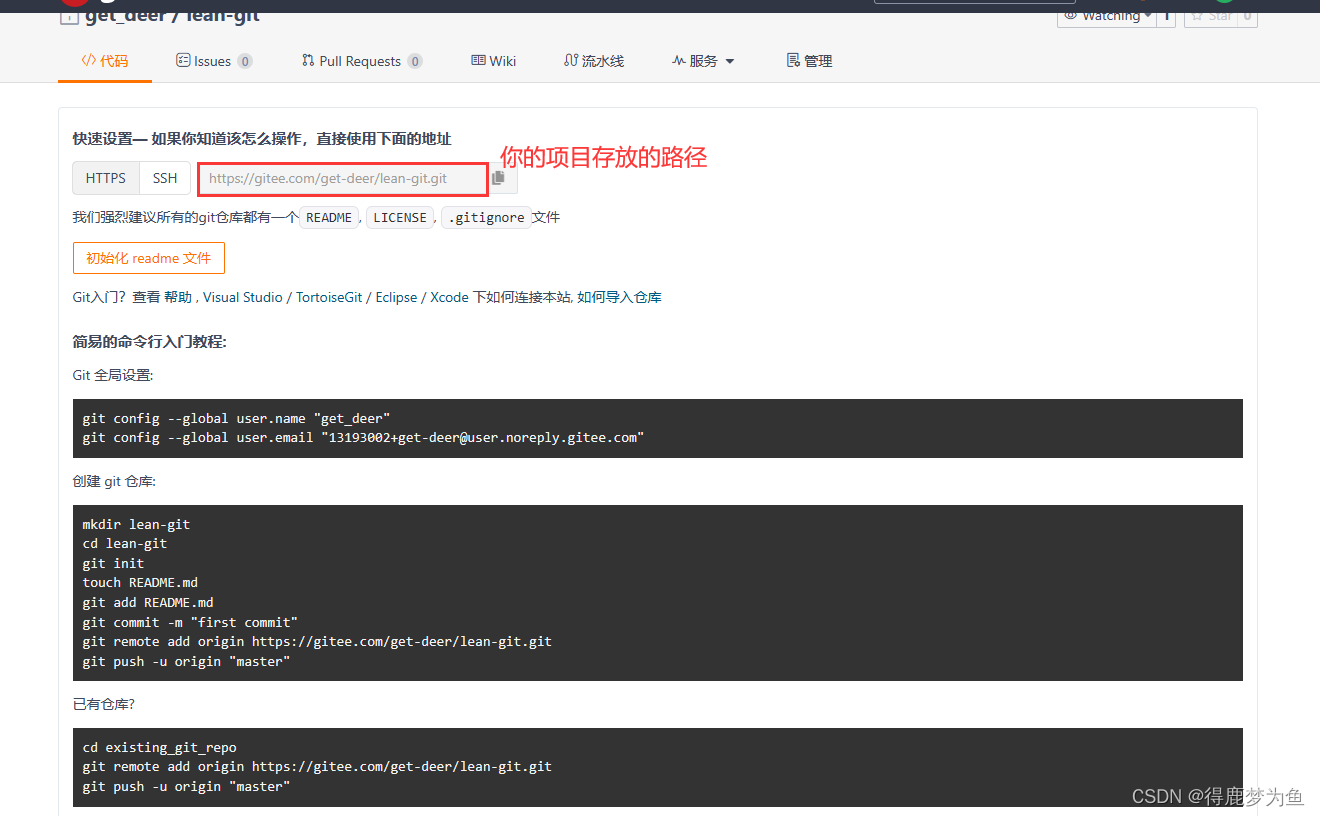Click the git config user.email line
Screen dimensions: 1320x816
(363, 437)
